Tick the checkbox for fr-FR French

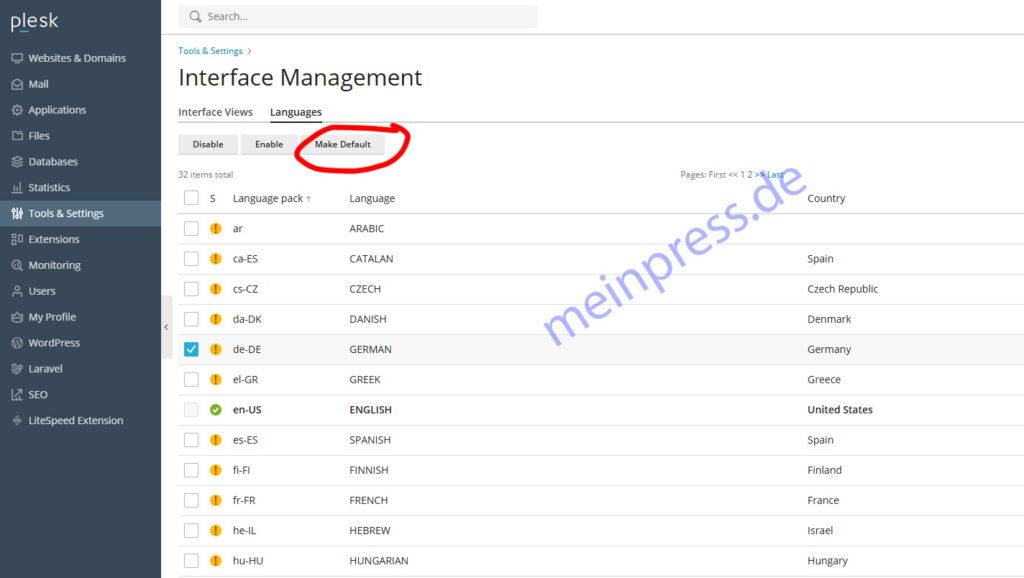(191, 500)
